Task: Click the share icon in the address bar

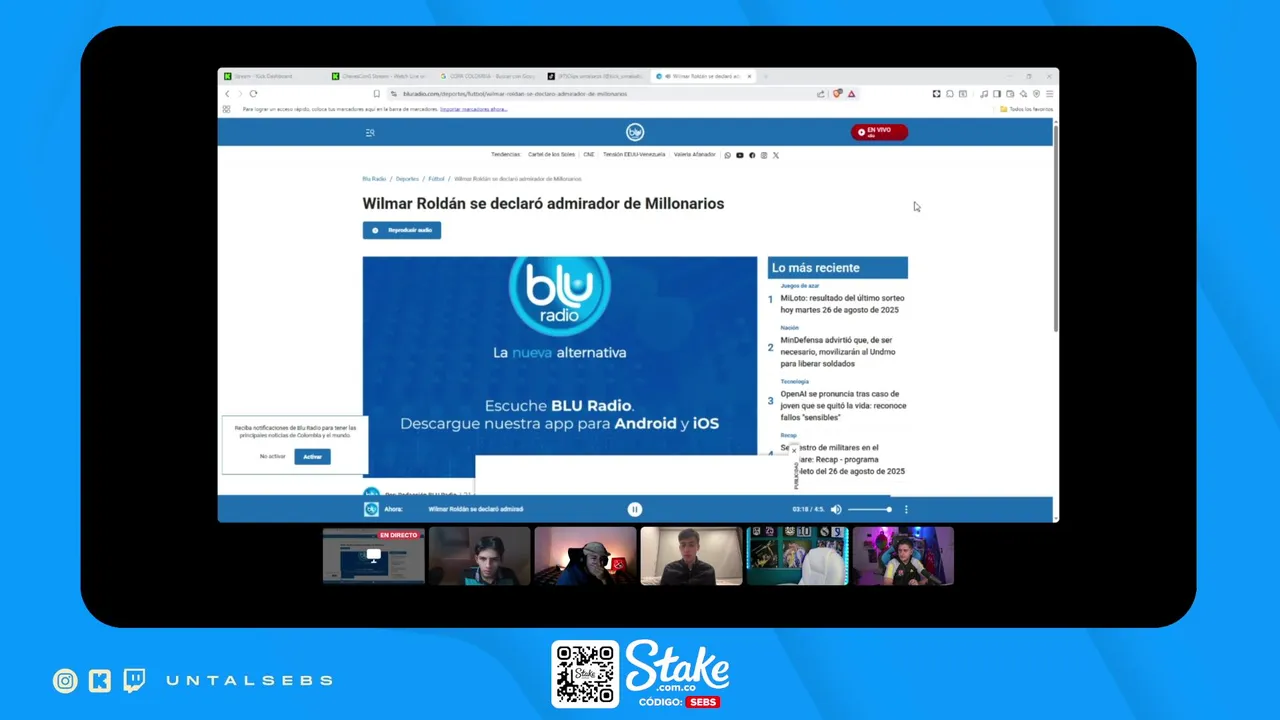Action: (x=821, y=94)
